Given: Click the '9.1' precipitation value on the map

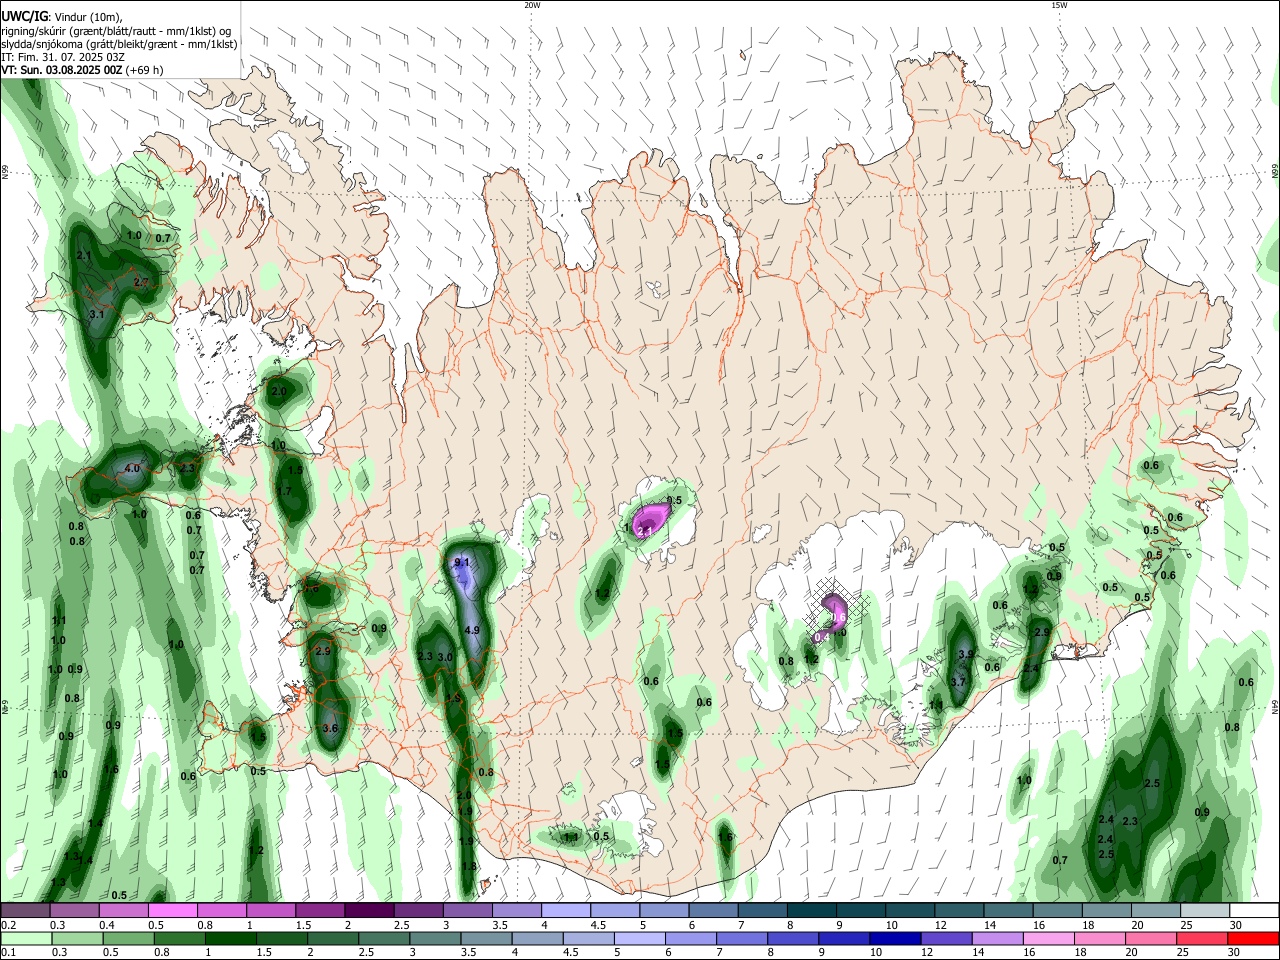Looking at the screenshot, I should coord(462,564).
